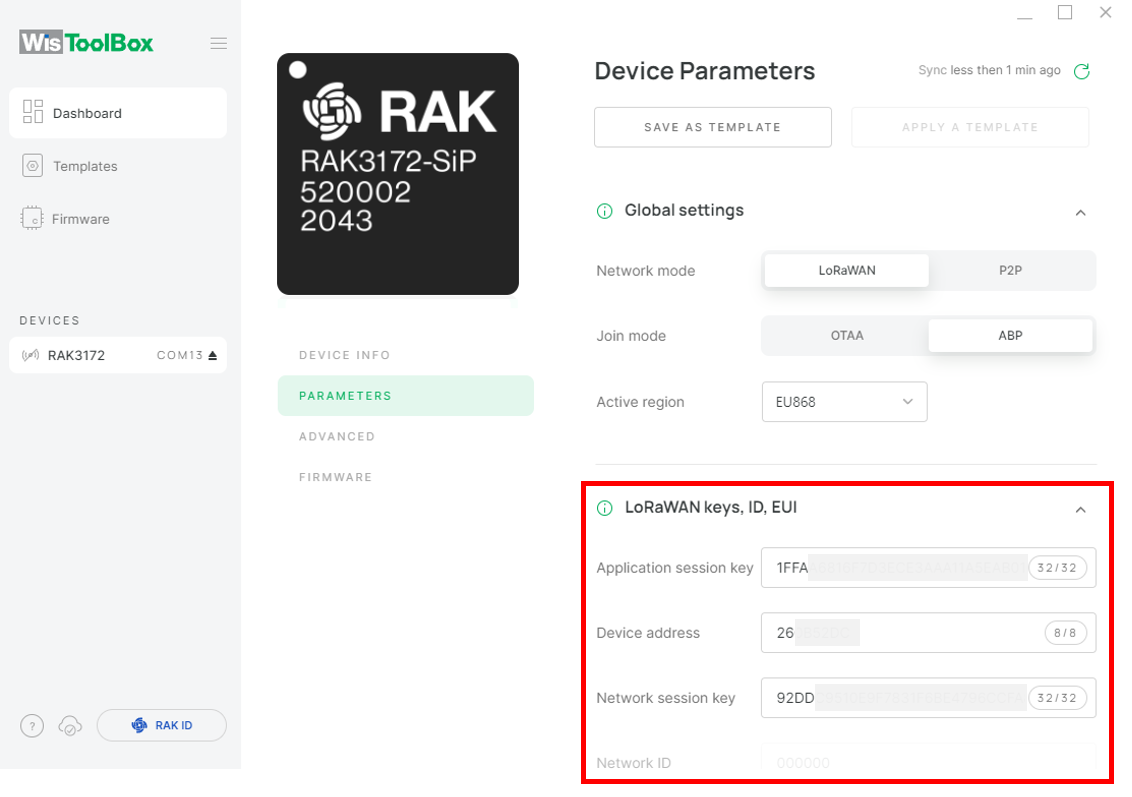
Task: Switch to the DEVICE INFO tab
Action: click(344, 355)
